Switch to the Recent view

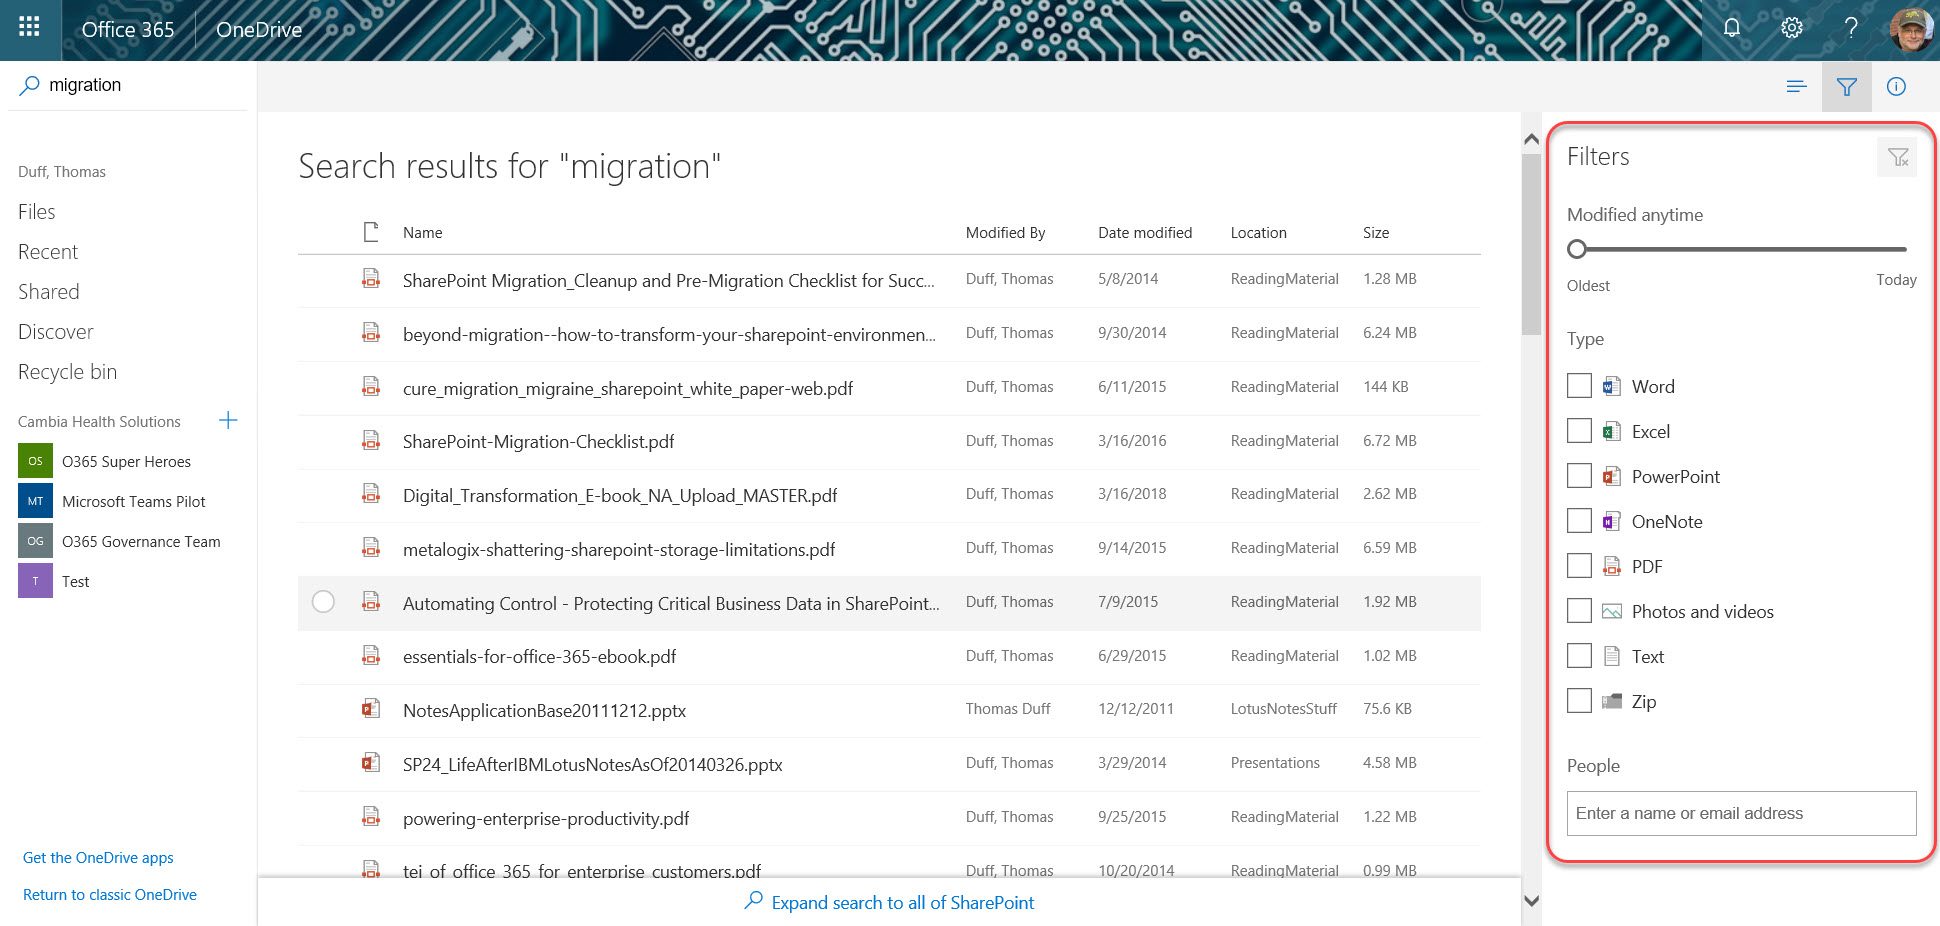(48, 251)
